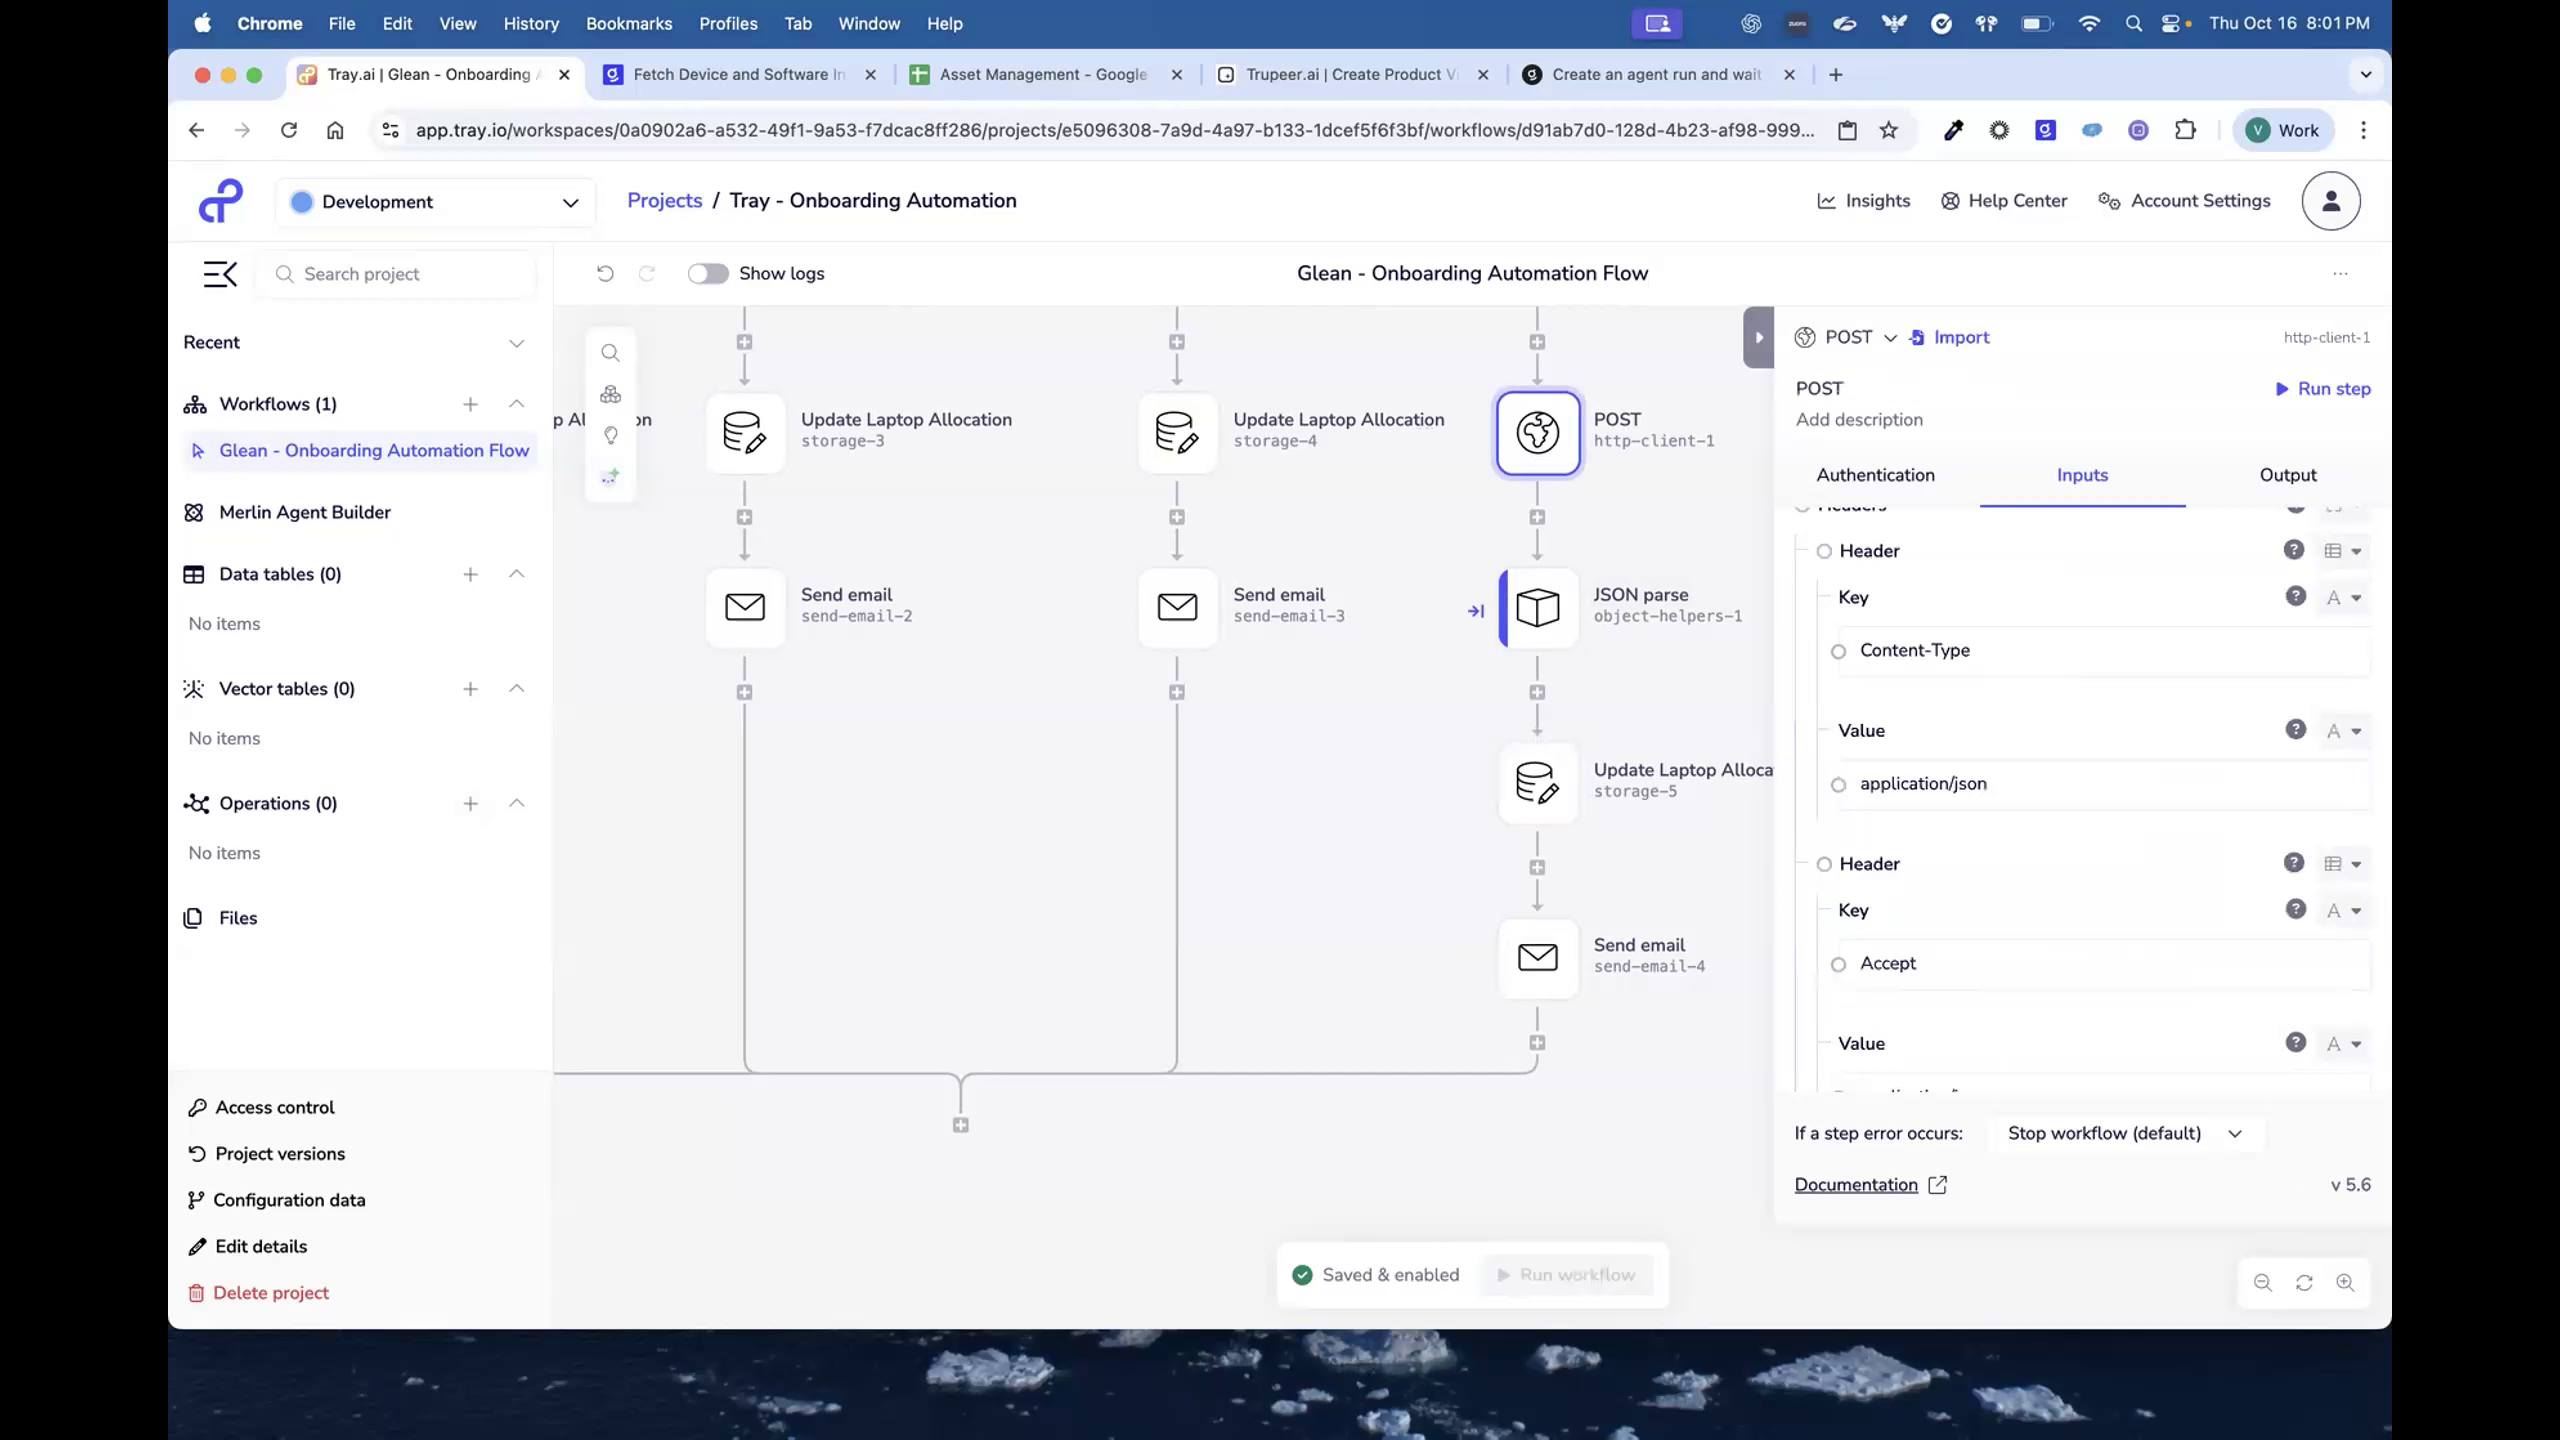Toggle the Show logs switch
This screenshot has width=2560, height=1440.
pyautogui.click(x=708, y=273)
